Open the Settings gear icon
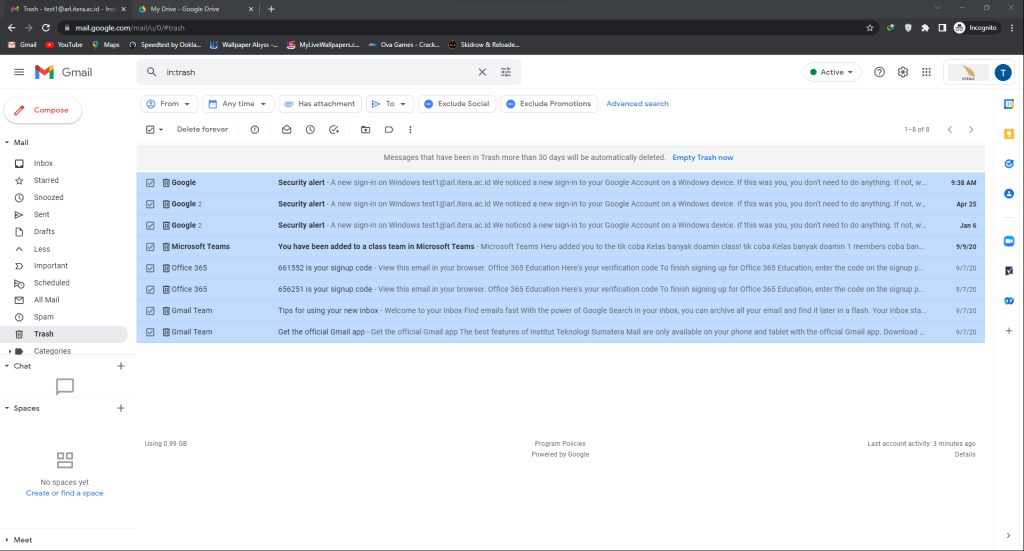 point(903,72)
